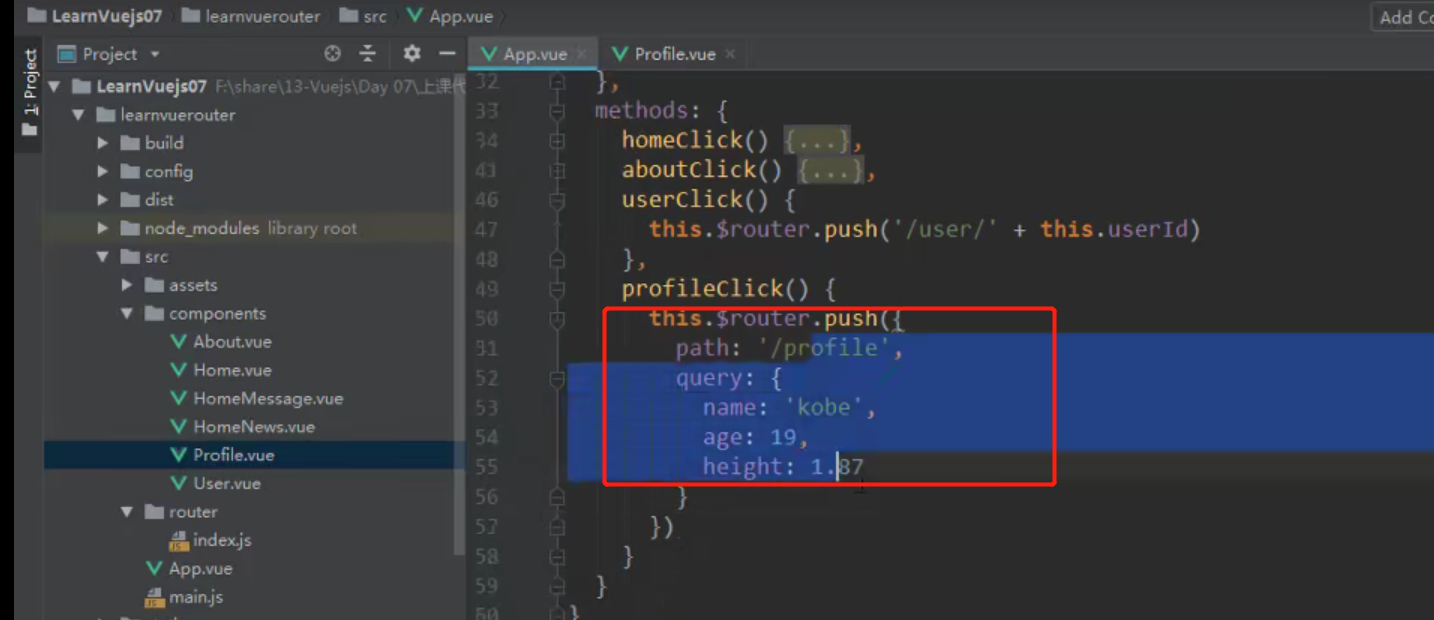Collapse the components folder
1434x620 pixels.
(x=126, y=313)
